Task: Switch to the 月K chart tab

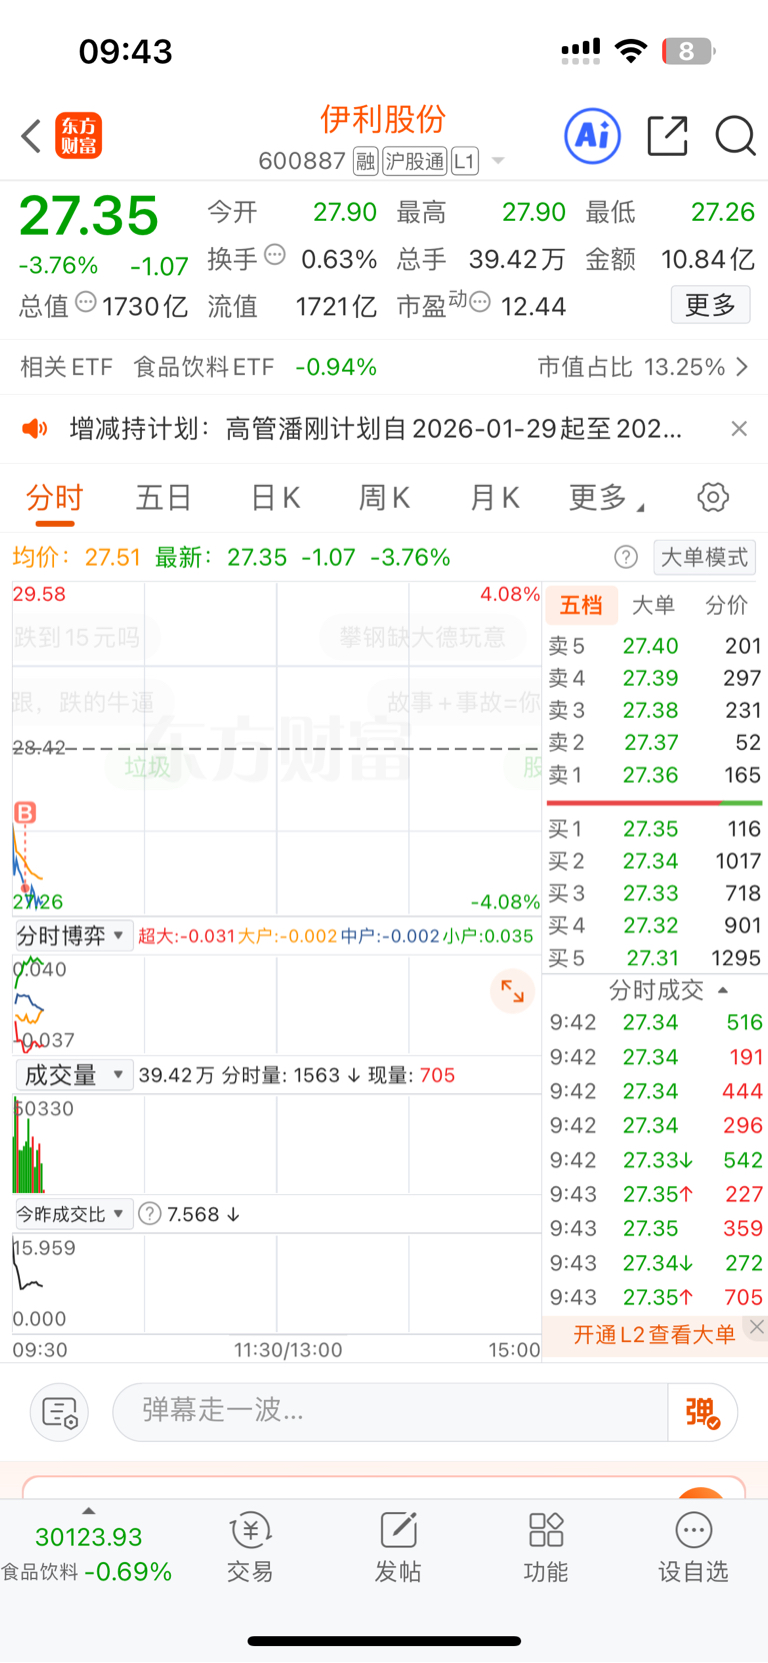Action: coord(494,497)
